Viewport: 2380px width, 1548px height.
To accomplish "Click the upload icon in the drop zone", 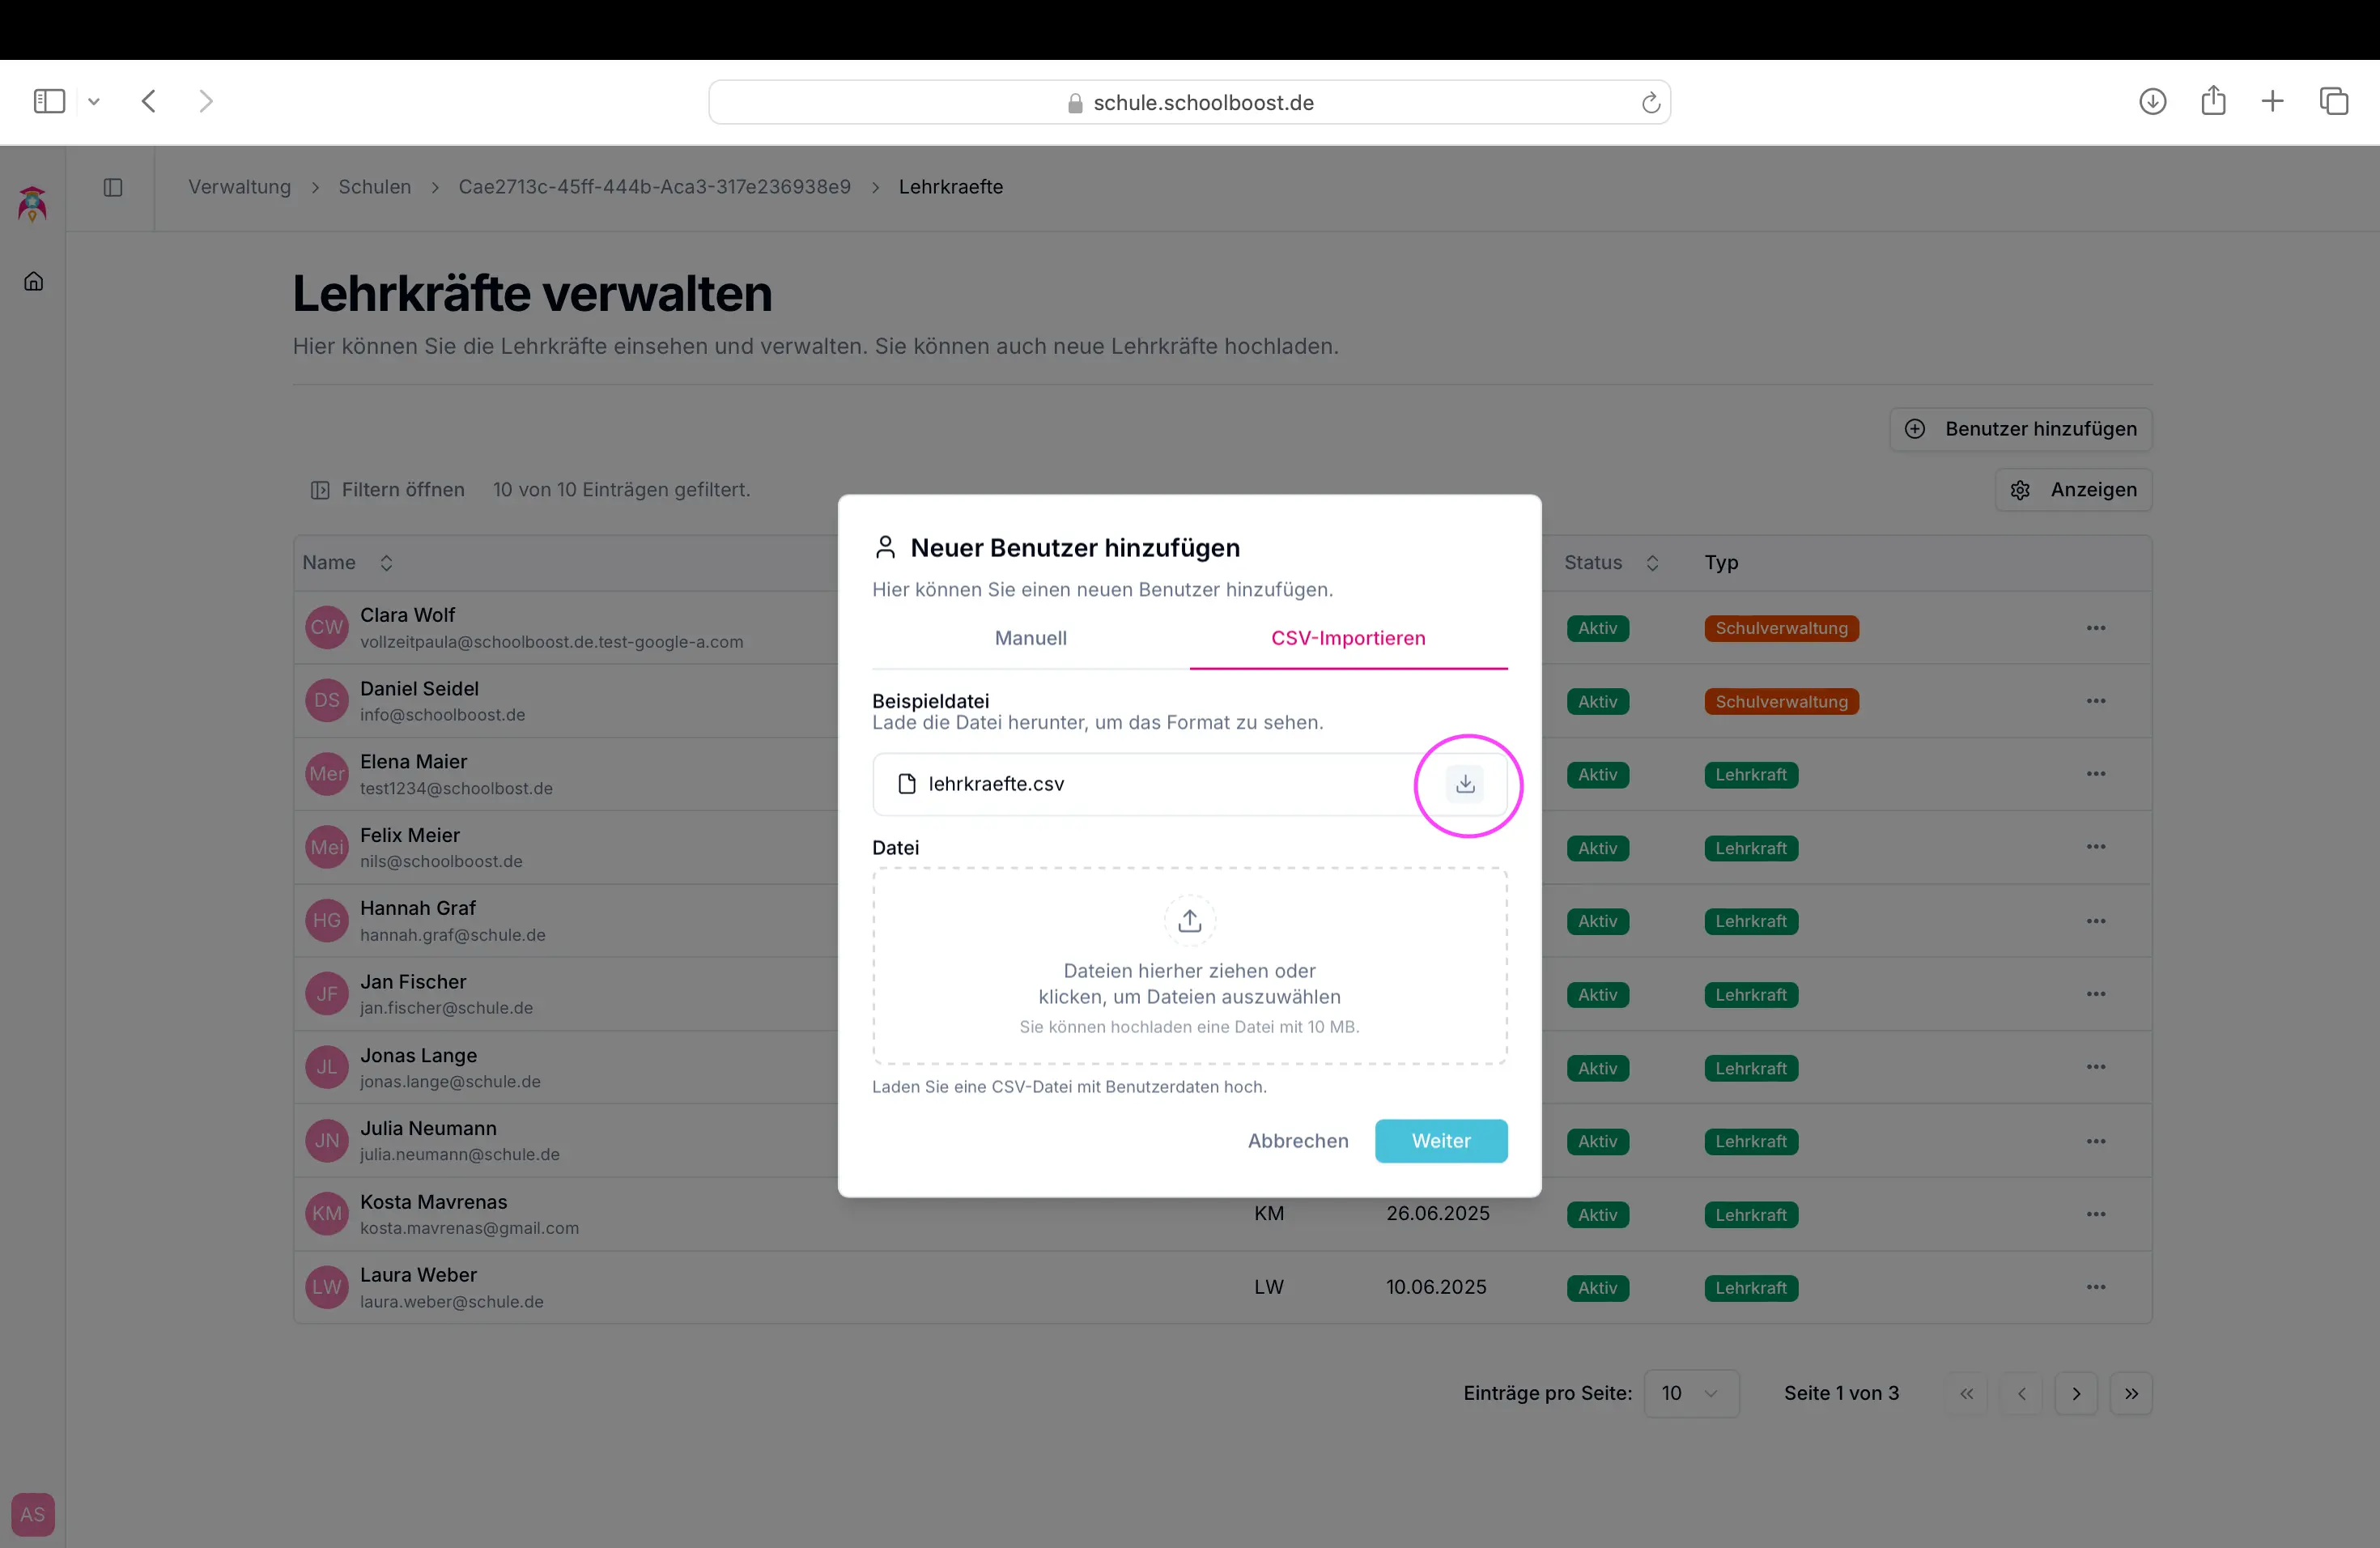I will click(1189, 920).
